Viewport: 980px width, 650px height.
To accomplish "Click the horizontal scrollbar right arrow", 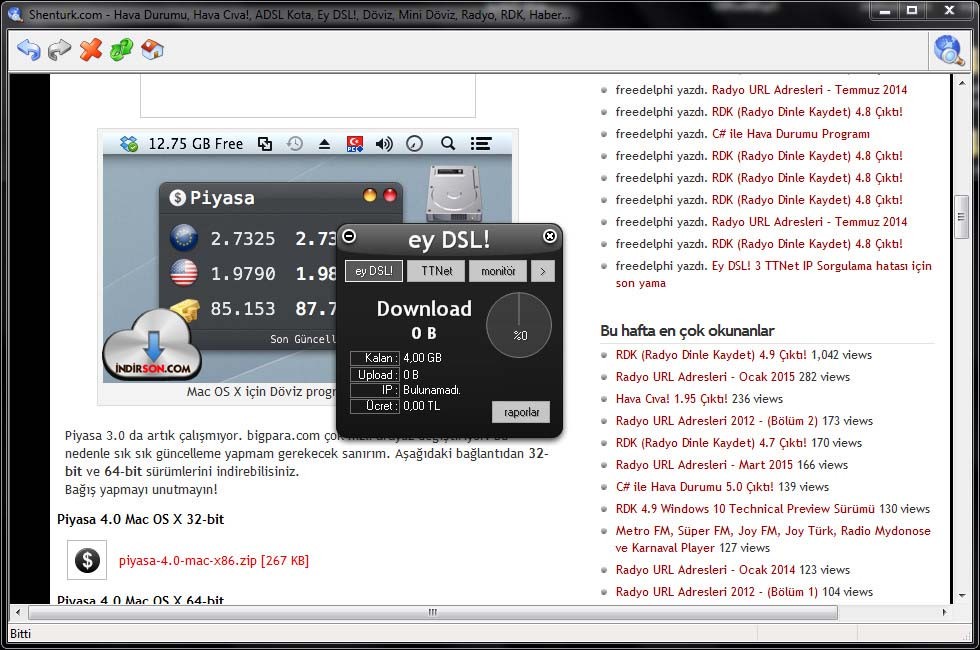I will 944,612.
